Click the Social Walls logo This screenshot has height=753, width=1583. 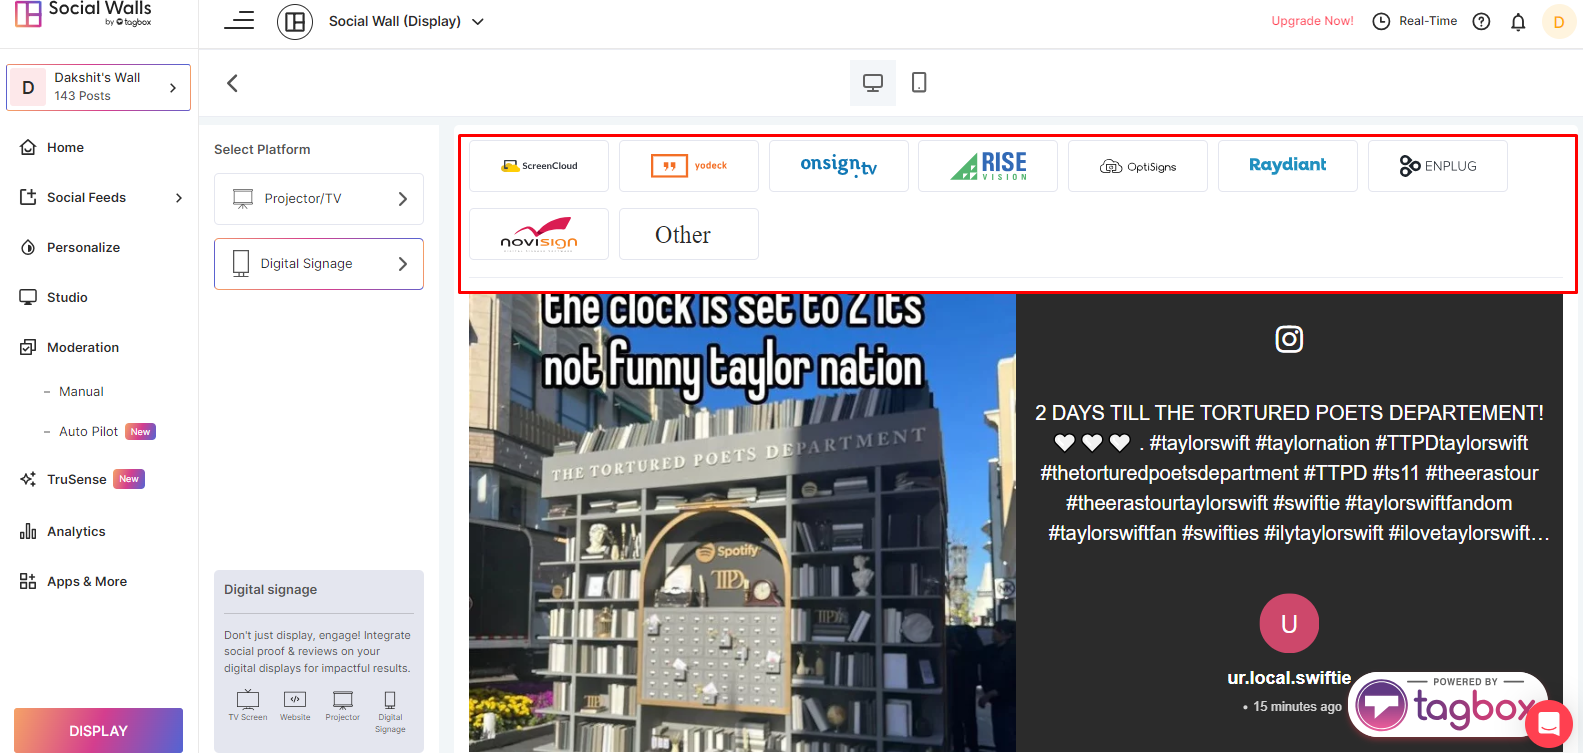83,13
